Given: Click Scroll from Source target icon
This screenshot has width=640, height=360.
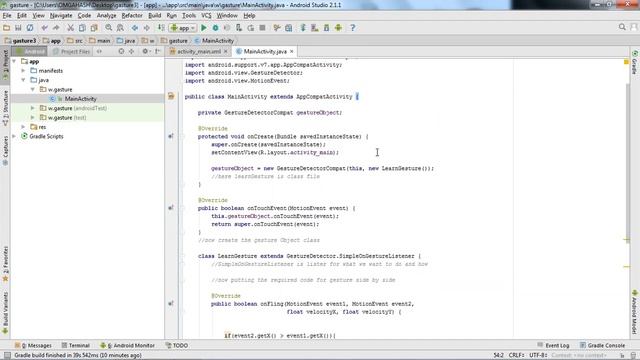Looking at the screenshot, I should 121,51.
